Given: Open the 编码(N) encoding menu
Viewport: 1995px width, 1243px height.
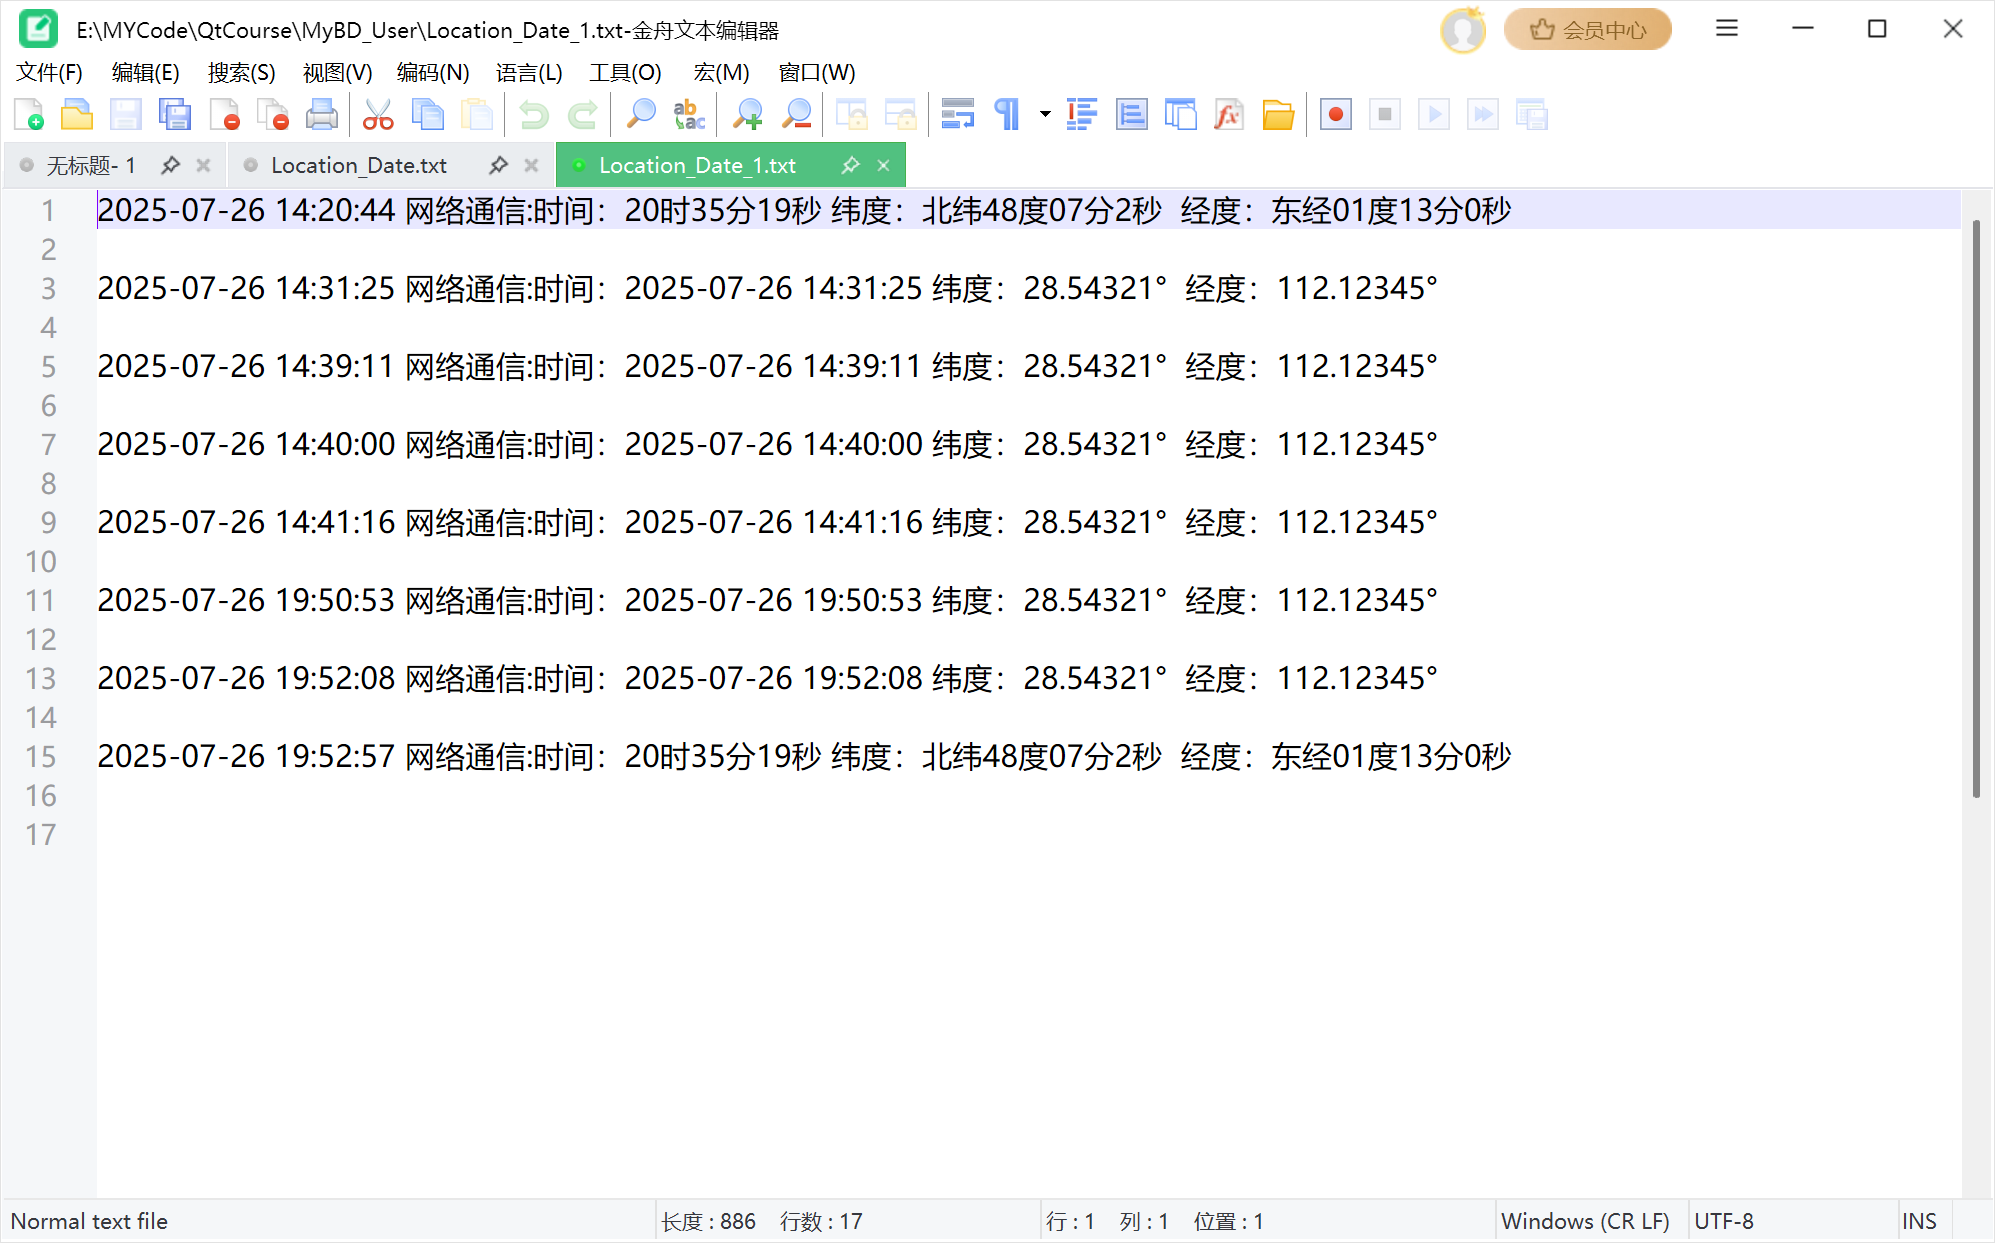Looking at the screenshot, I should (432, 73).
